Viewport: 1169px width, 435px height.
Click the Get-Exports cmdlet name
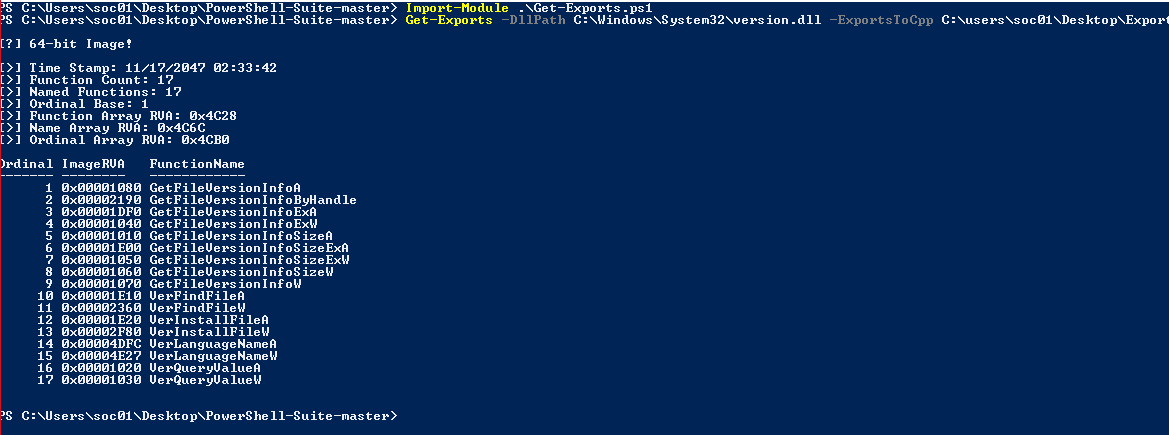point(449,19)
